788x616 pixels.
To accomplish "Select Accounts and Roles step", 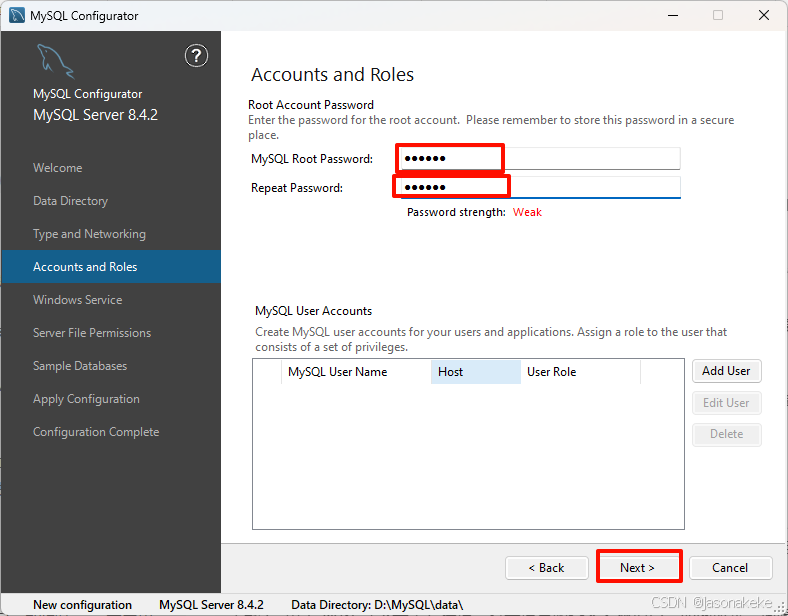I will (85, 267).
